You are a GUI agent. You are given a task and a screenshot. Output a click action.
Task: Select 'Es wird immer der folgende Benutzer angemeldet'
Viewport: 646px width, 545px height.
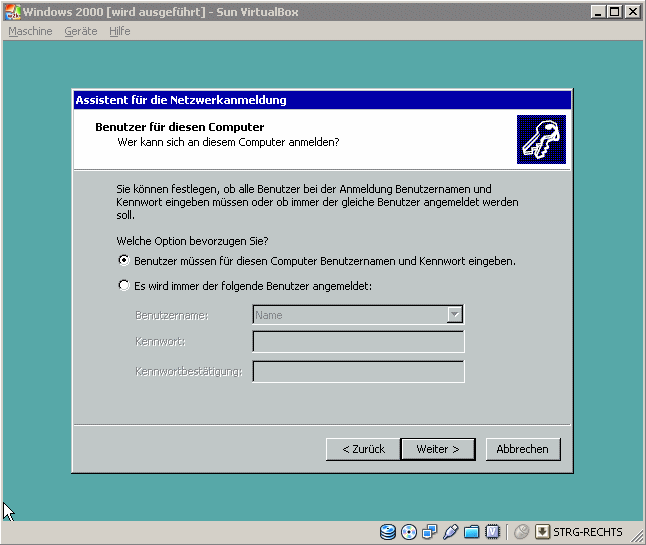124,286
